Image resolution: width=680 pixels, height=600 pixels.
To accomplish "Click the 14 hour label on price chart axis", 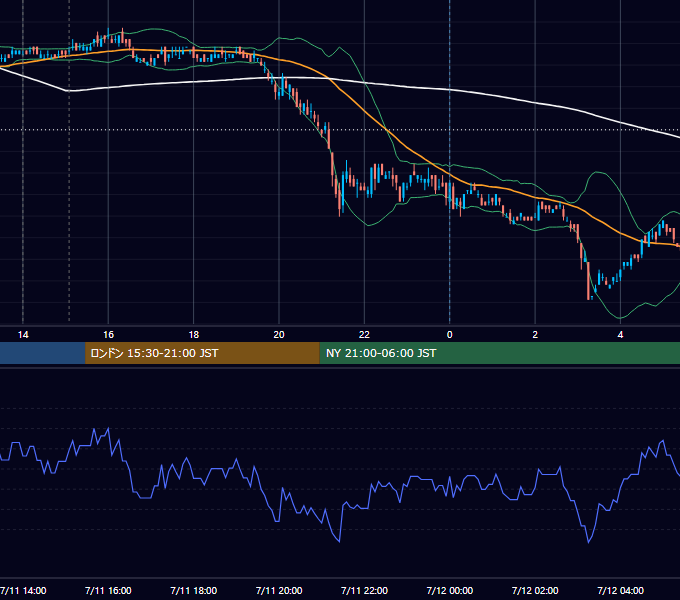I will point(23,335).
